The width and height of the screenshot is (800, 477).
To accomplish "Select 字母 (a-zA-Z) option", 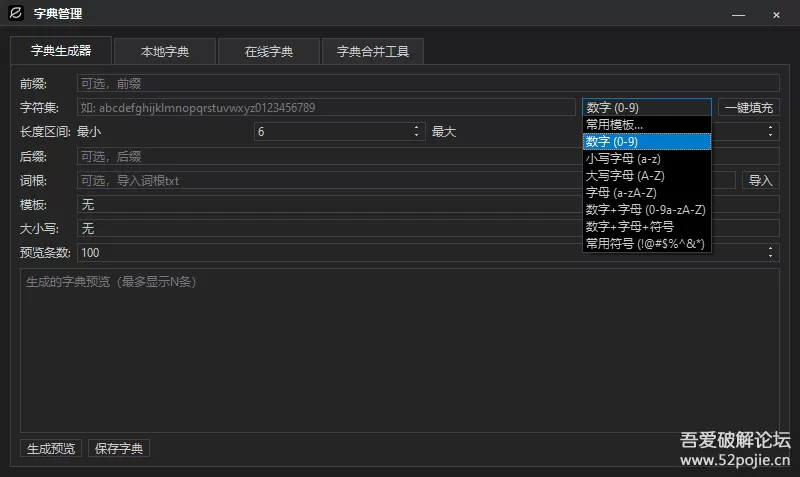I will (647, 192).
